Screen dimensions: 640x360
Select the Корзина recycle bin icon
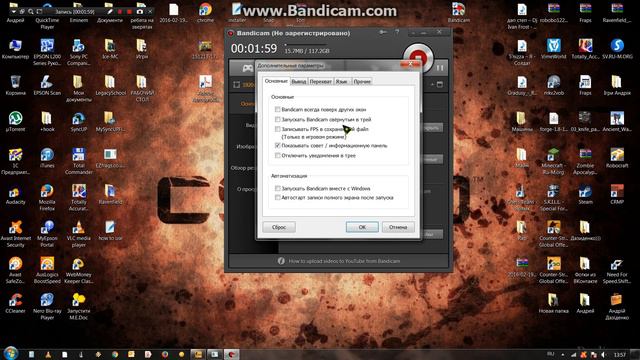pyautogui.click(x=16, y=86)
